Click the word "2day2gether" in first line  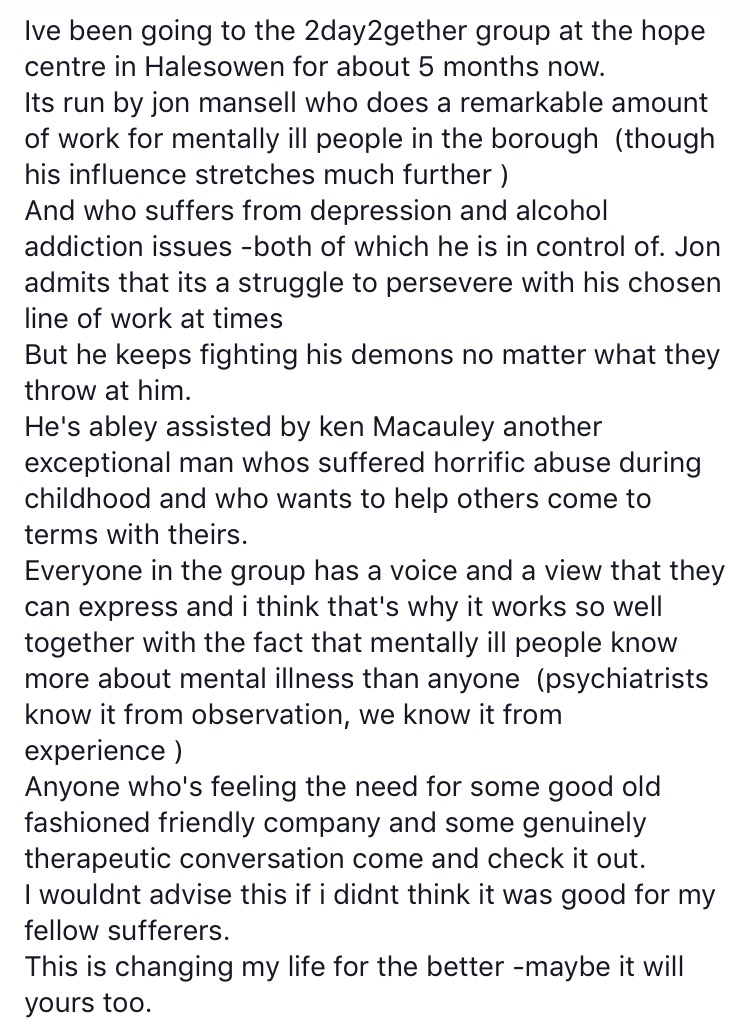pos(385,31)
